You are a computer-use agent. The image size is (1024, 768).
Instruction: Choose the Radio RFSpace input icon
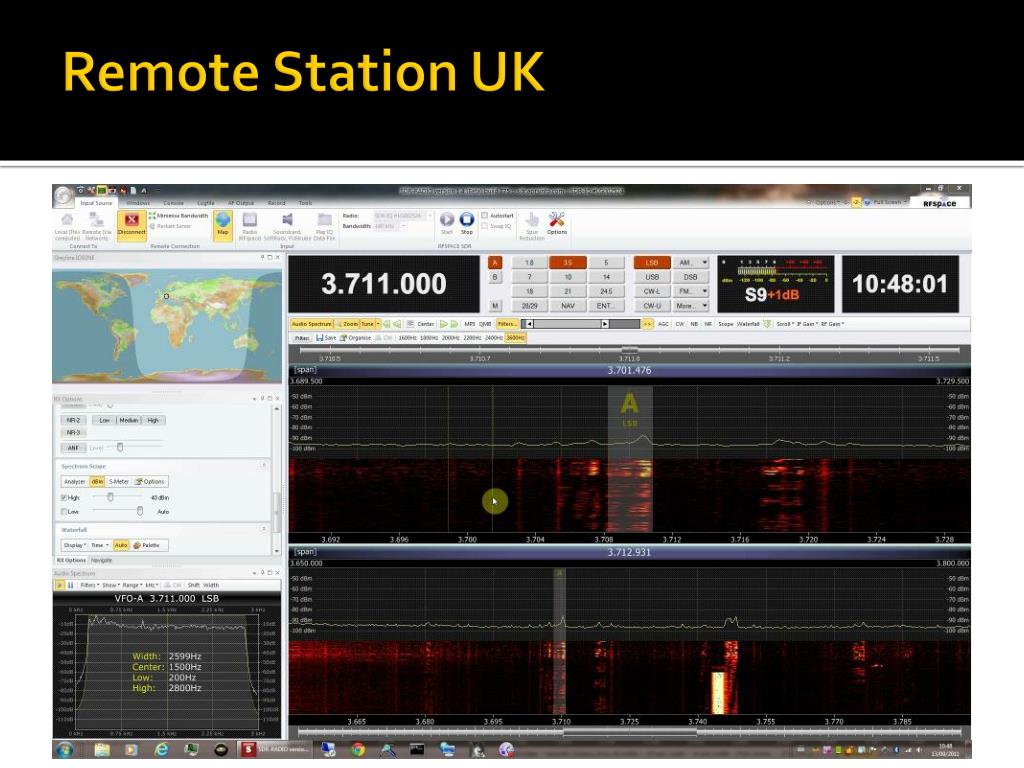tap(249, 220)
